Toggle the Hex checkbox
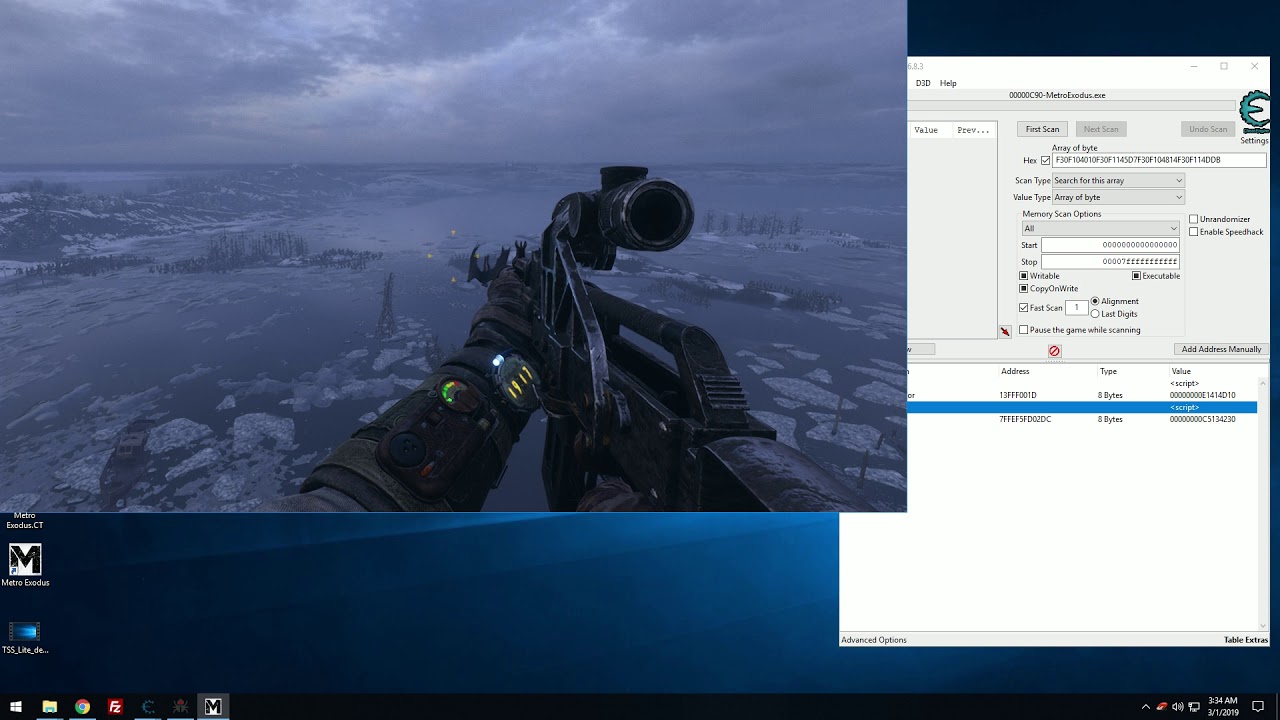The image size is (1280, 720). (1046, 160)
